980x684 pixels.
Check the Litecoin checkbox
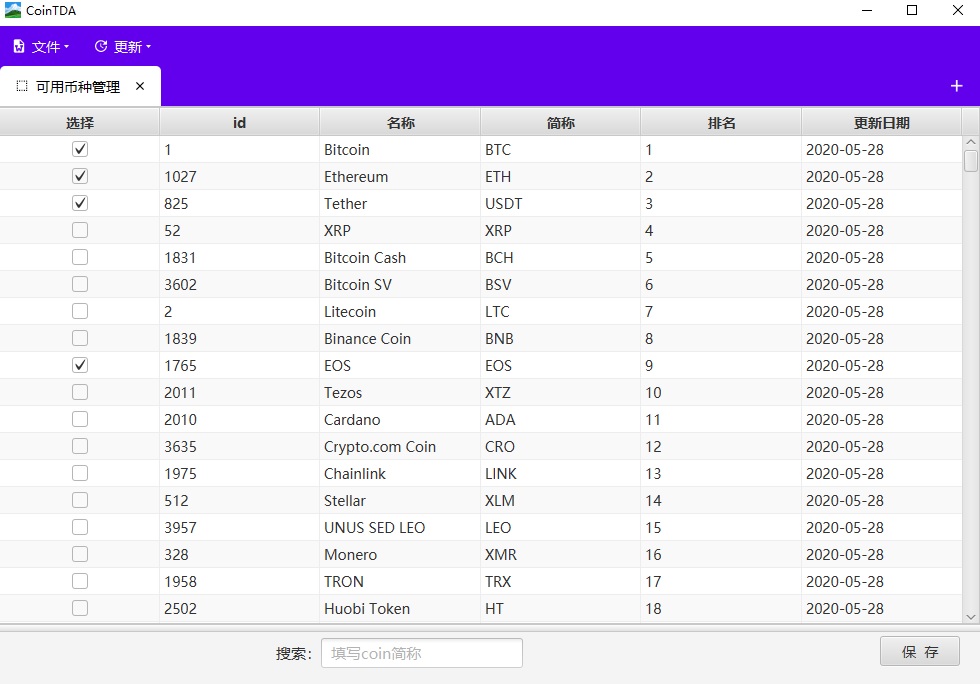click(x=80, y=311)
